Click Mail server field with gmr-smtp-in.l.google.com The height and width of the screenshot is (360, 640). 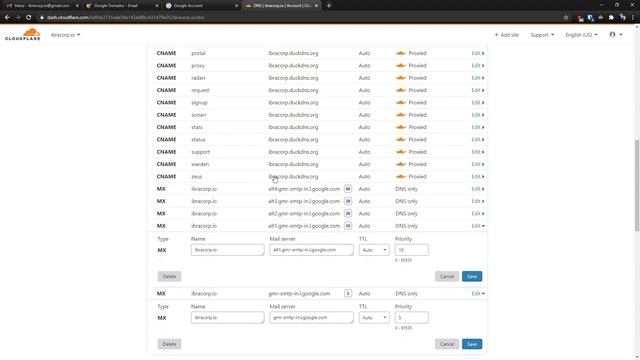point(311,318)
